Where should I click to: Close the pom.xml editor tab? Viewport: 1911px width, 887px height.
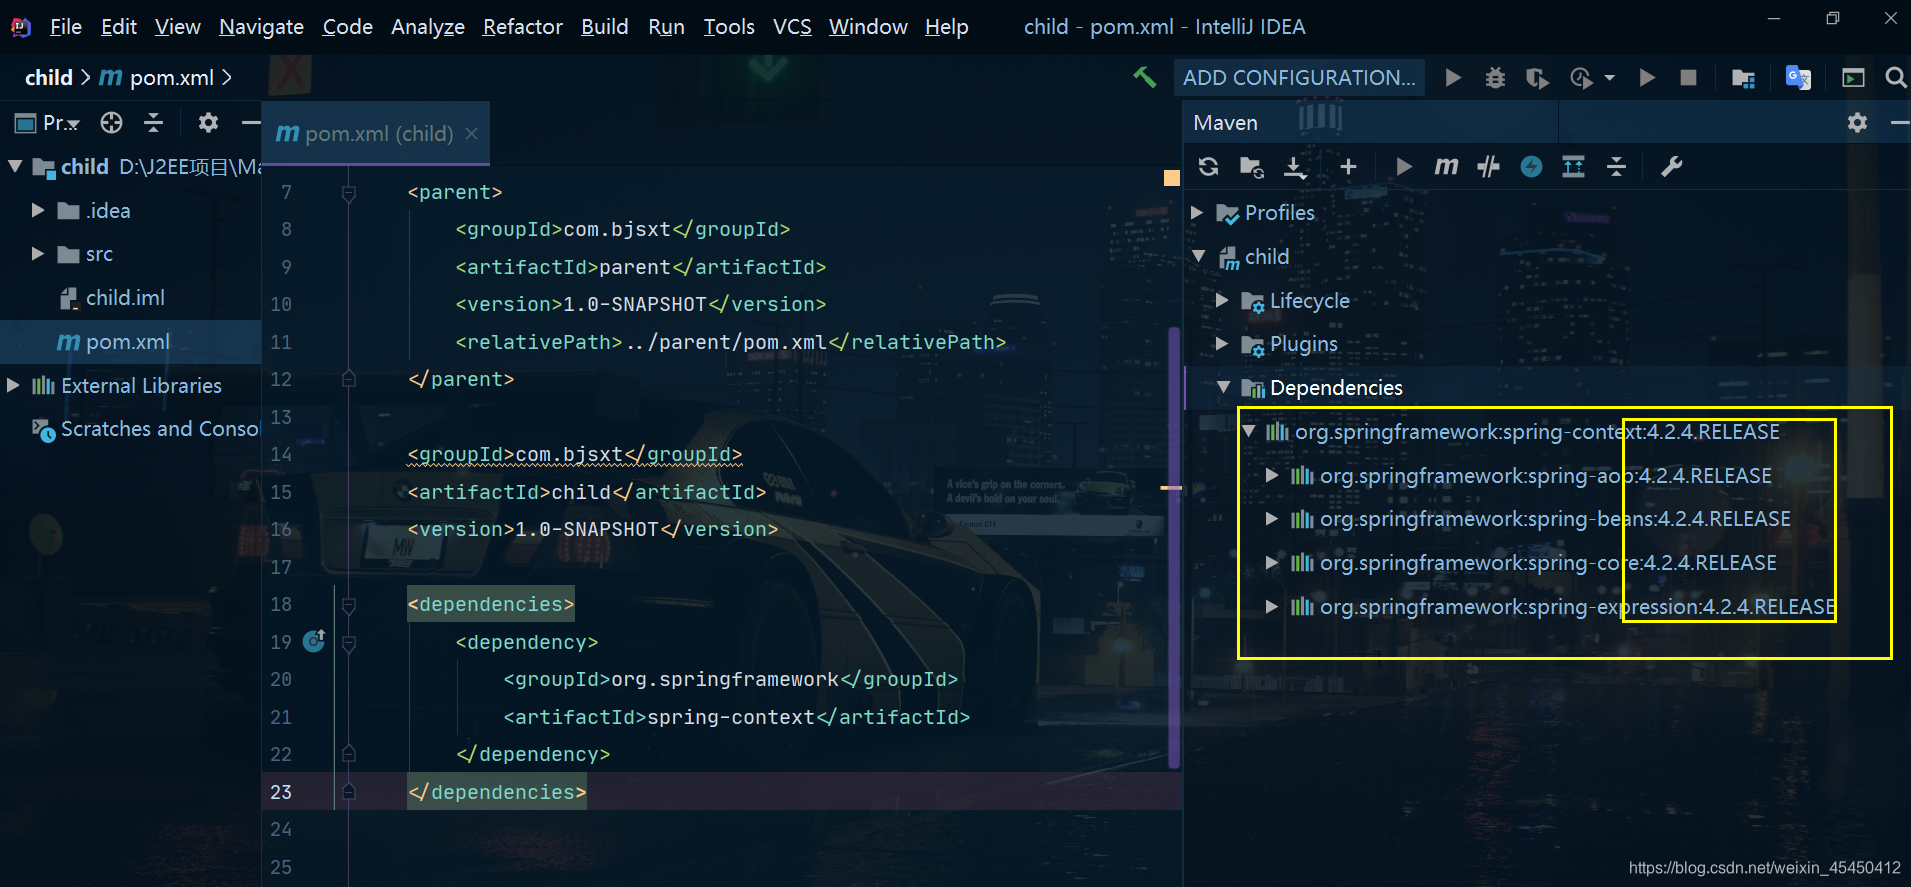pyautogui.click(x=471, y=133)
